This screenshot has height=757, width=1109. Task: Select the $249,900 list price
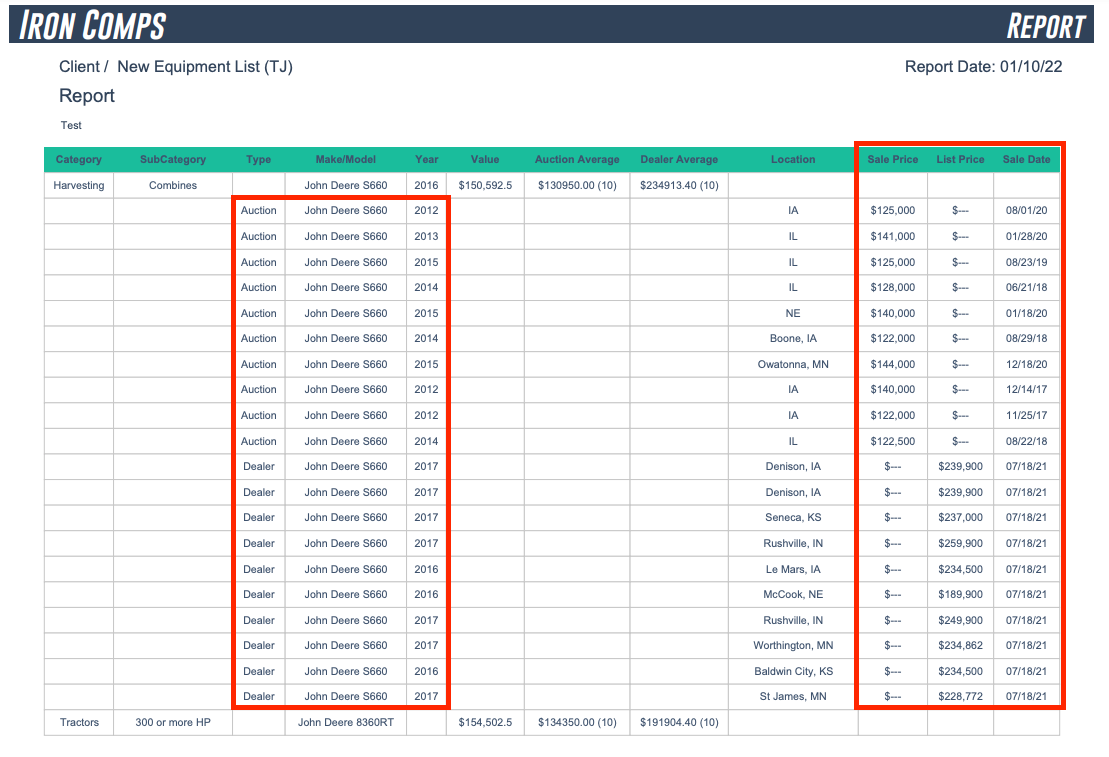[960, 620]
